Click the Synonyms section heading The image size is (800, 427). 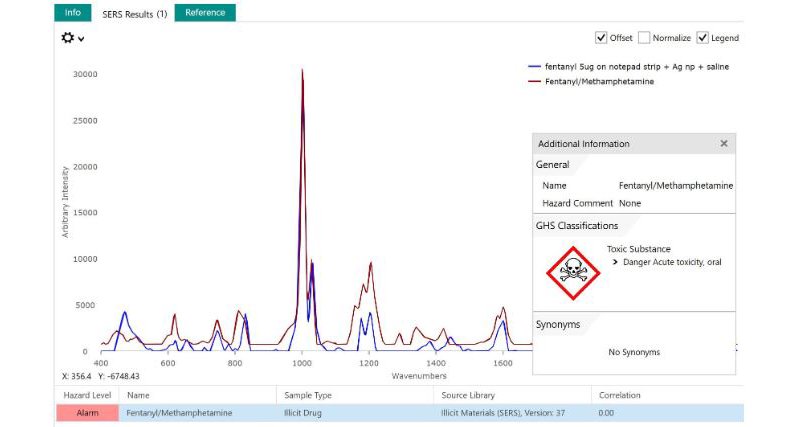pyautogui.click(x=558, y=324)
